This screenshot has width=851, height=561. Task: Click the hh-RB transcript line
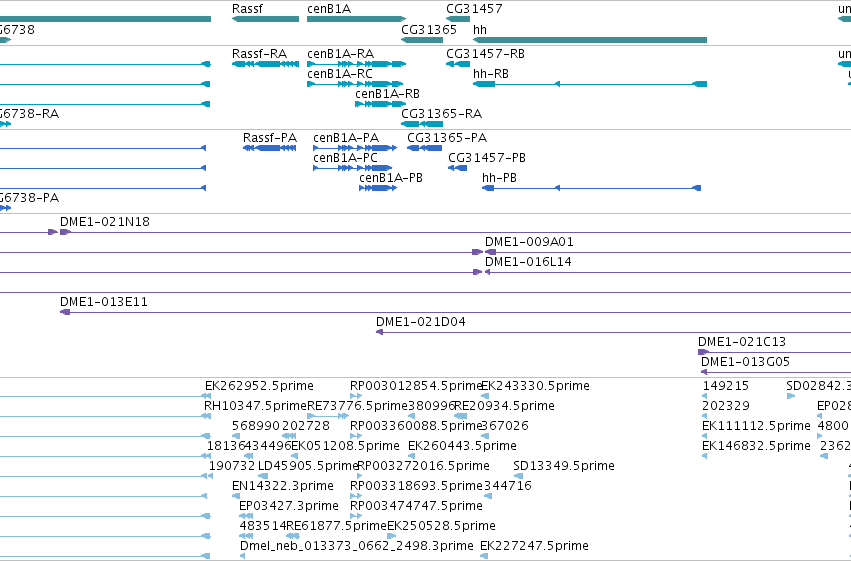click(x=590, y=84)
